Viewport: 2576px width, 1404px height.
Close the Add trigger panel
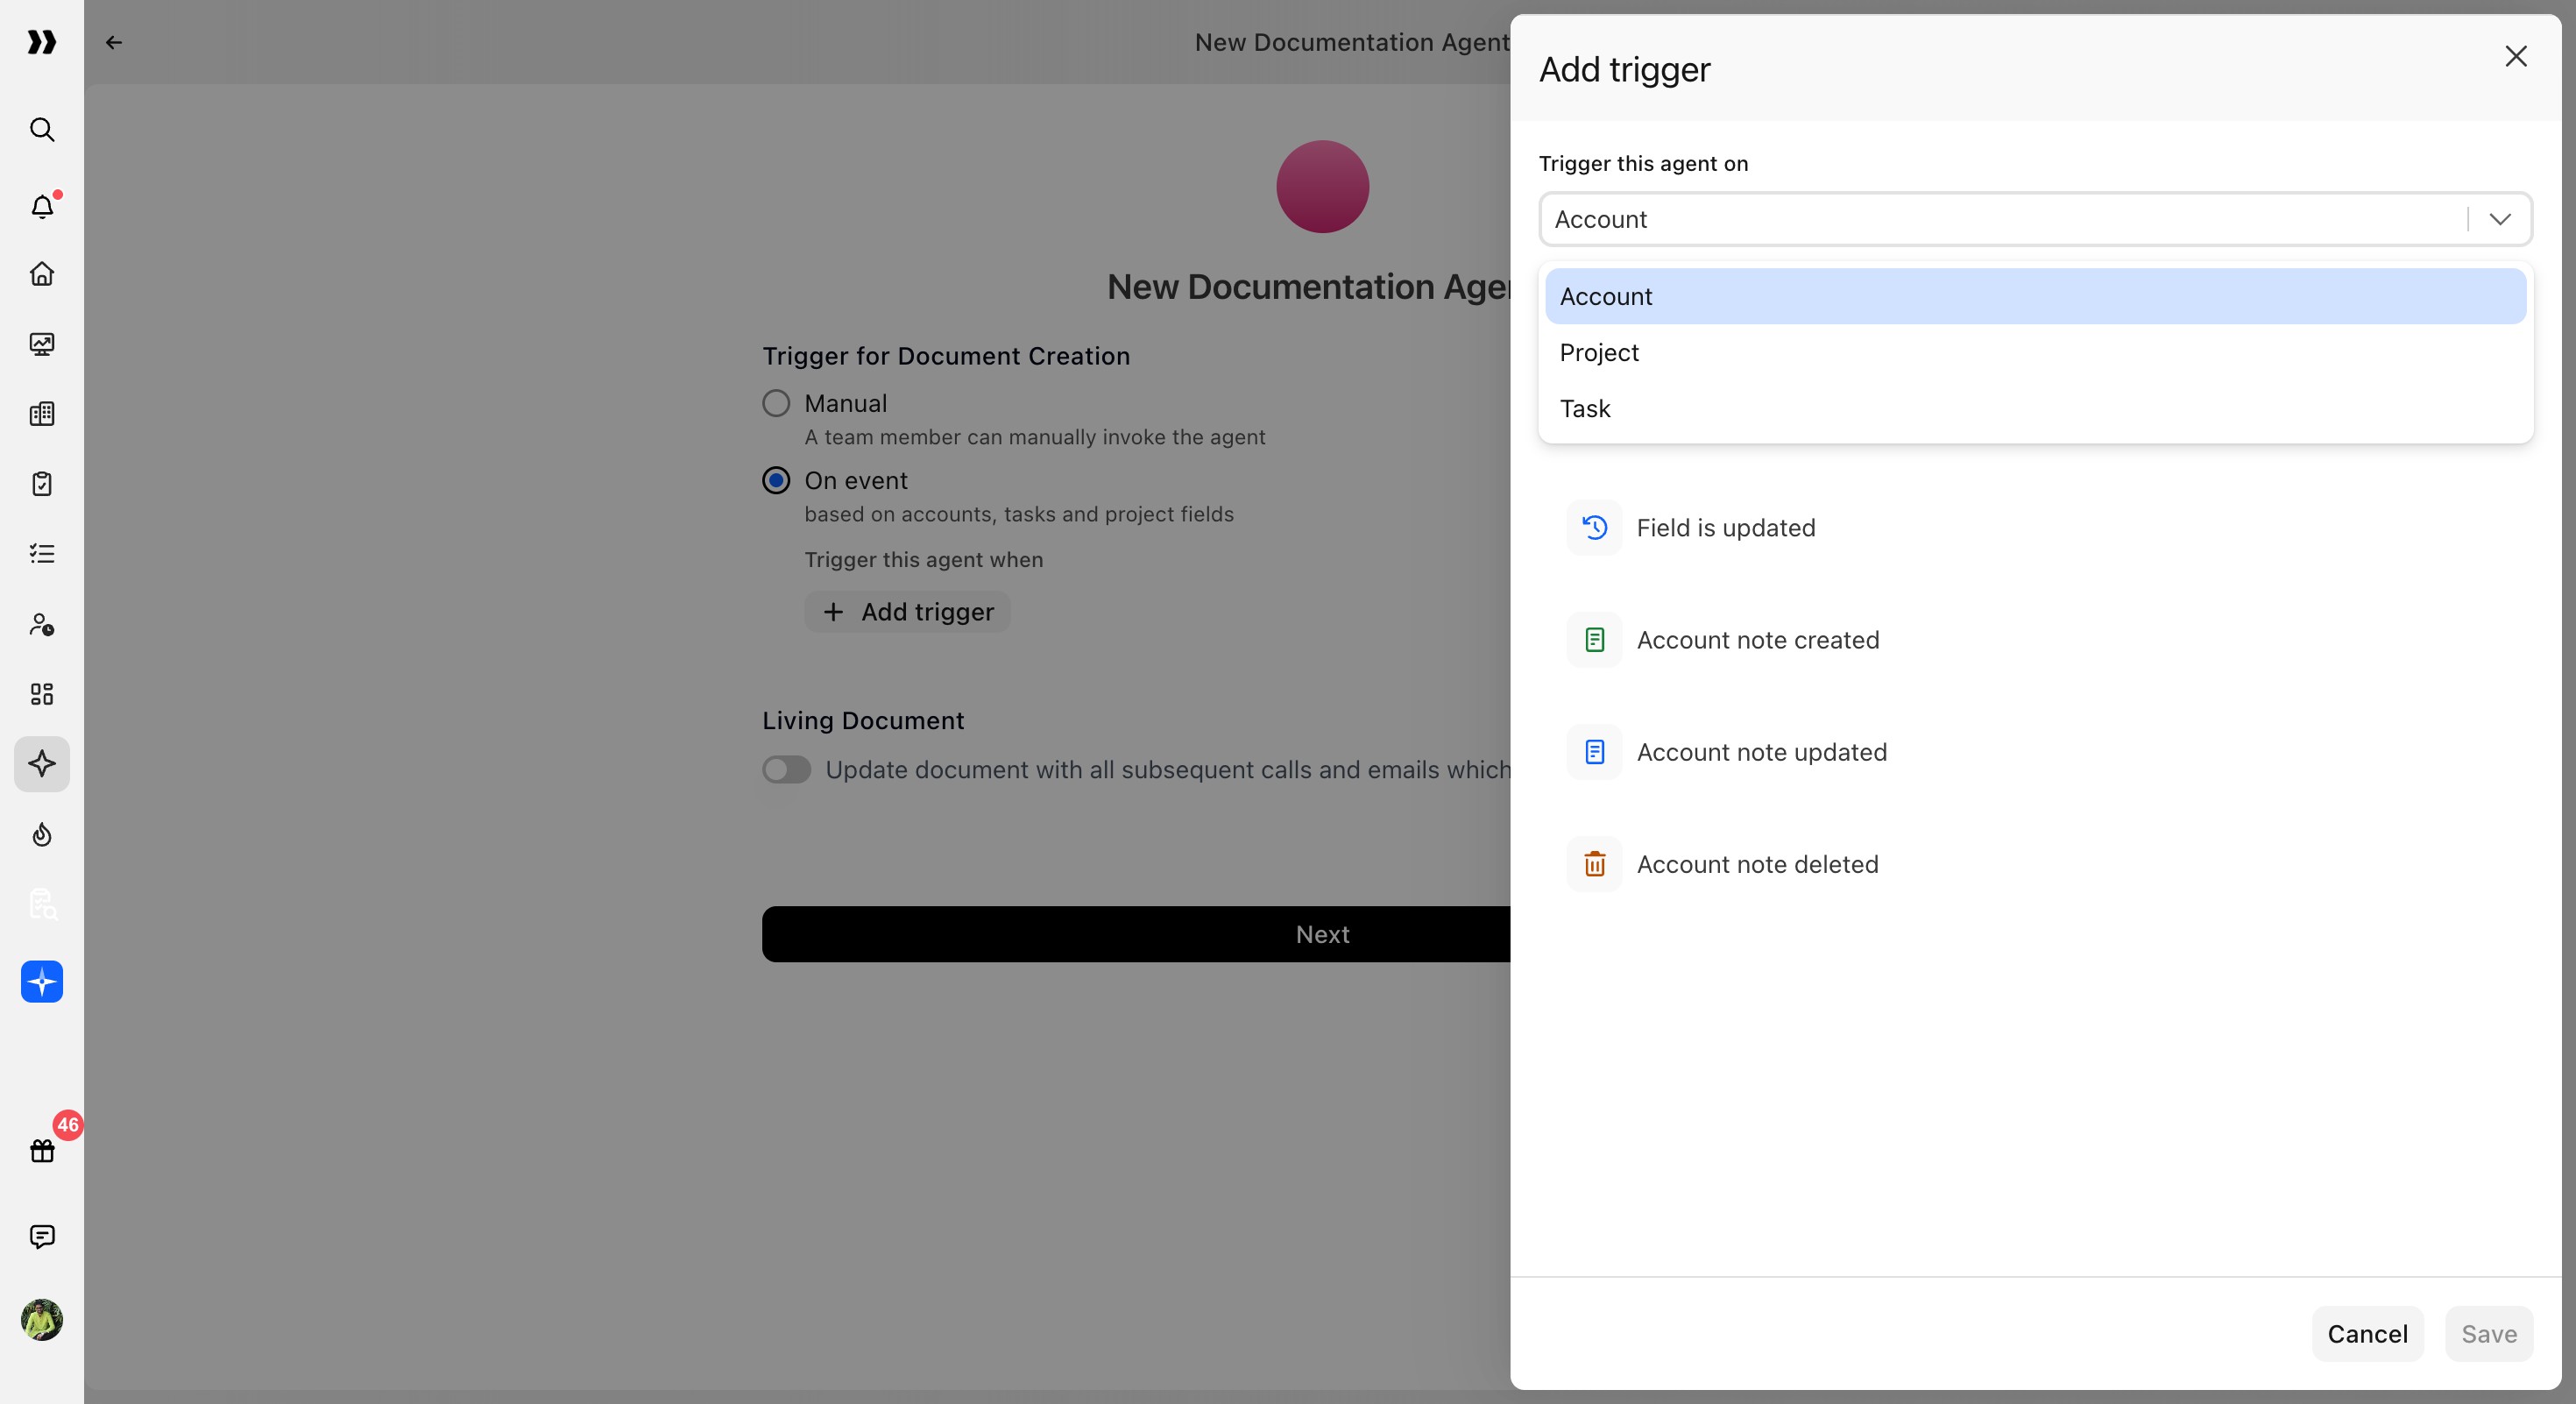pos(2516,56)
